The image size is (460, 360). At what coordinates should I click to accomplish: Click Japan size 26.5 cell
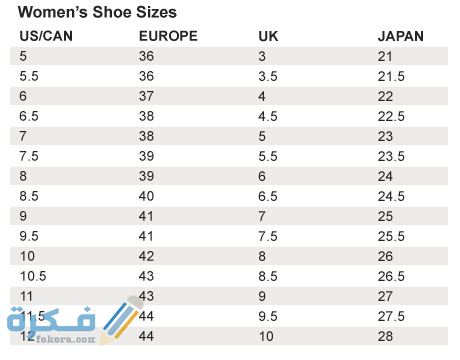391,276
